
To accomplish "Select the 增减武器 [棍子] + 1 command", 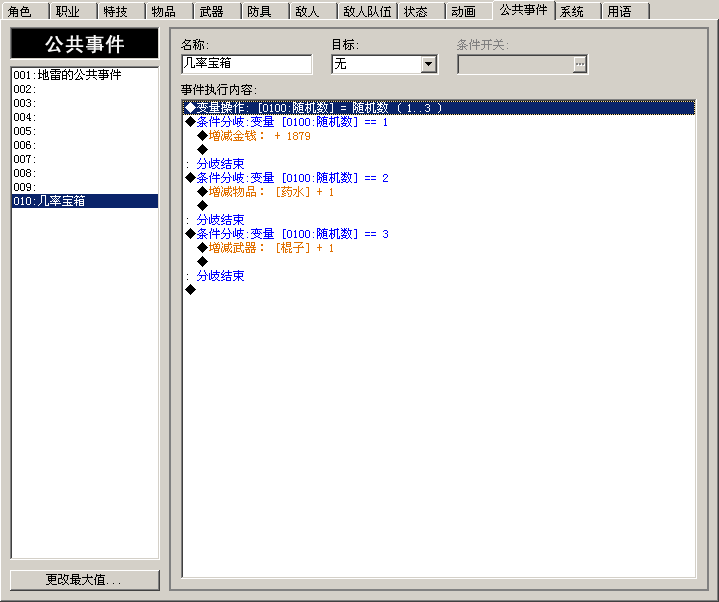I will pos(439,248).
